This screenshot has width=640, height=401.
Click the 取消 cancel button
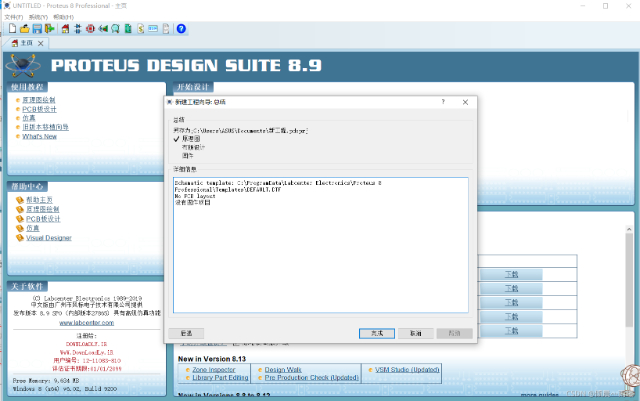[x=416, y=334]
